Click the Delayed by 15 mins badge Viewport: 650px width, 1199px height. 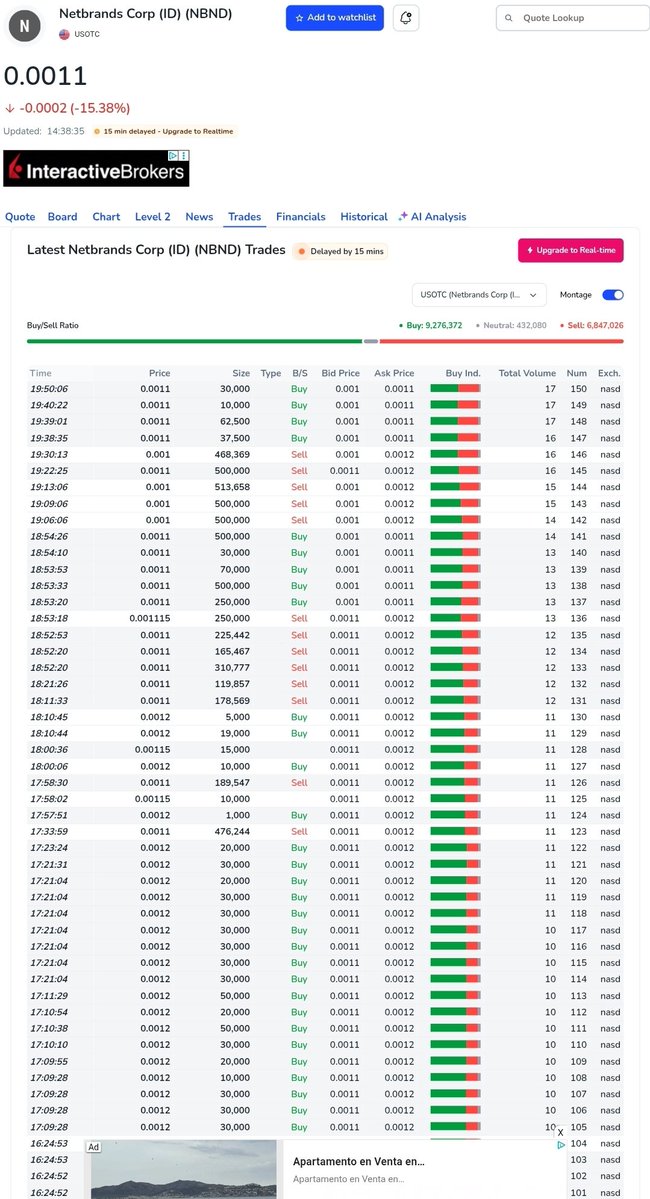(340, 251)
